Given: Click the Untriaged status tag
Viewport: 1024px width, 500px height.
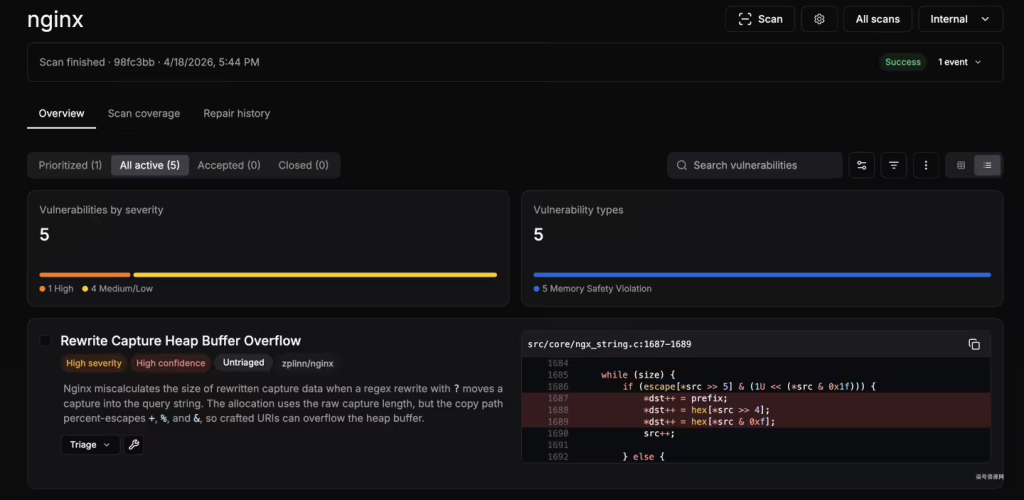Looking at the screenshot, I should point(243,362).
